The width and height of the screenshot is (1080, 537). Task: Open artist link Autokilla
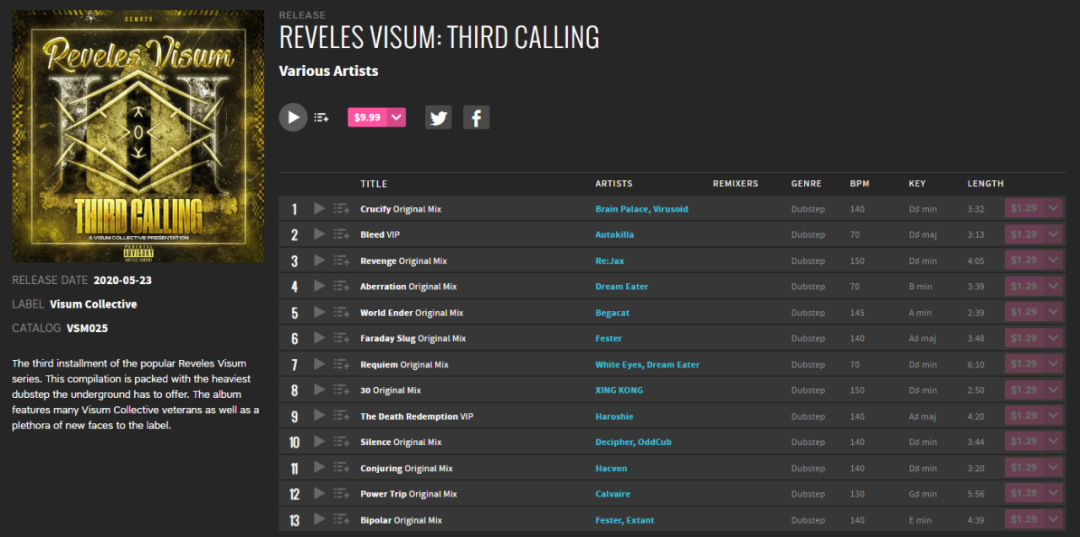[x=614, y=235]
